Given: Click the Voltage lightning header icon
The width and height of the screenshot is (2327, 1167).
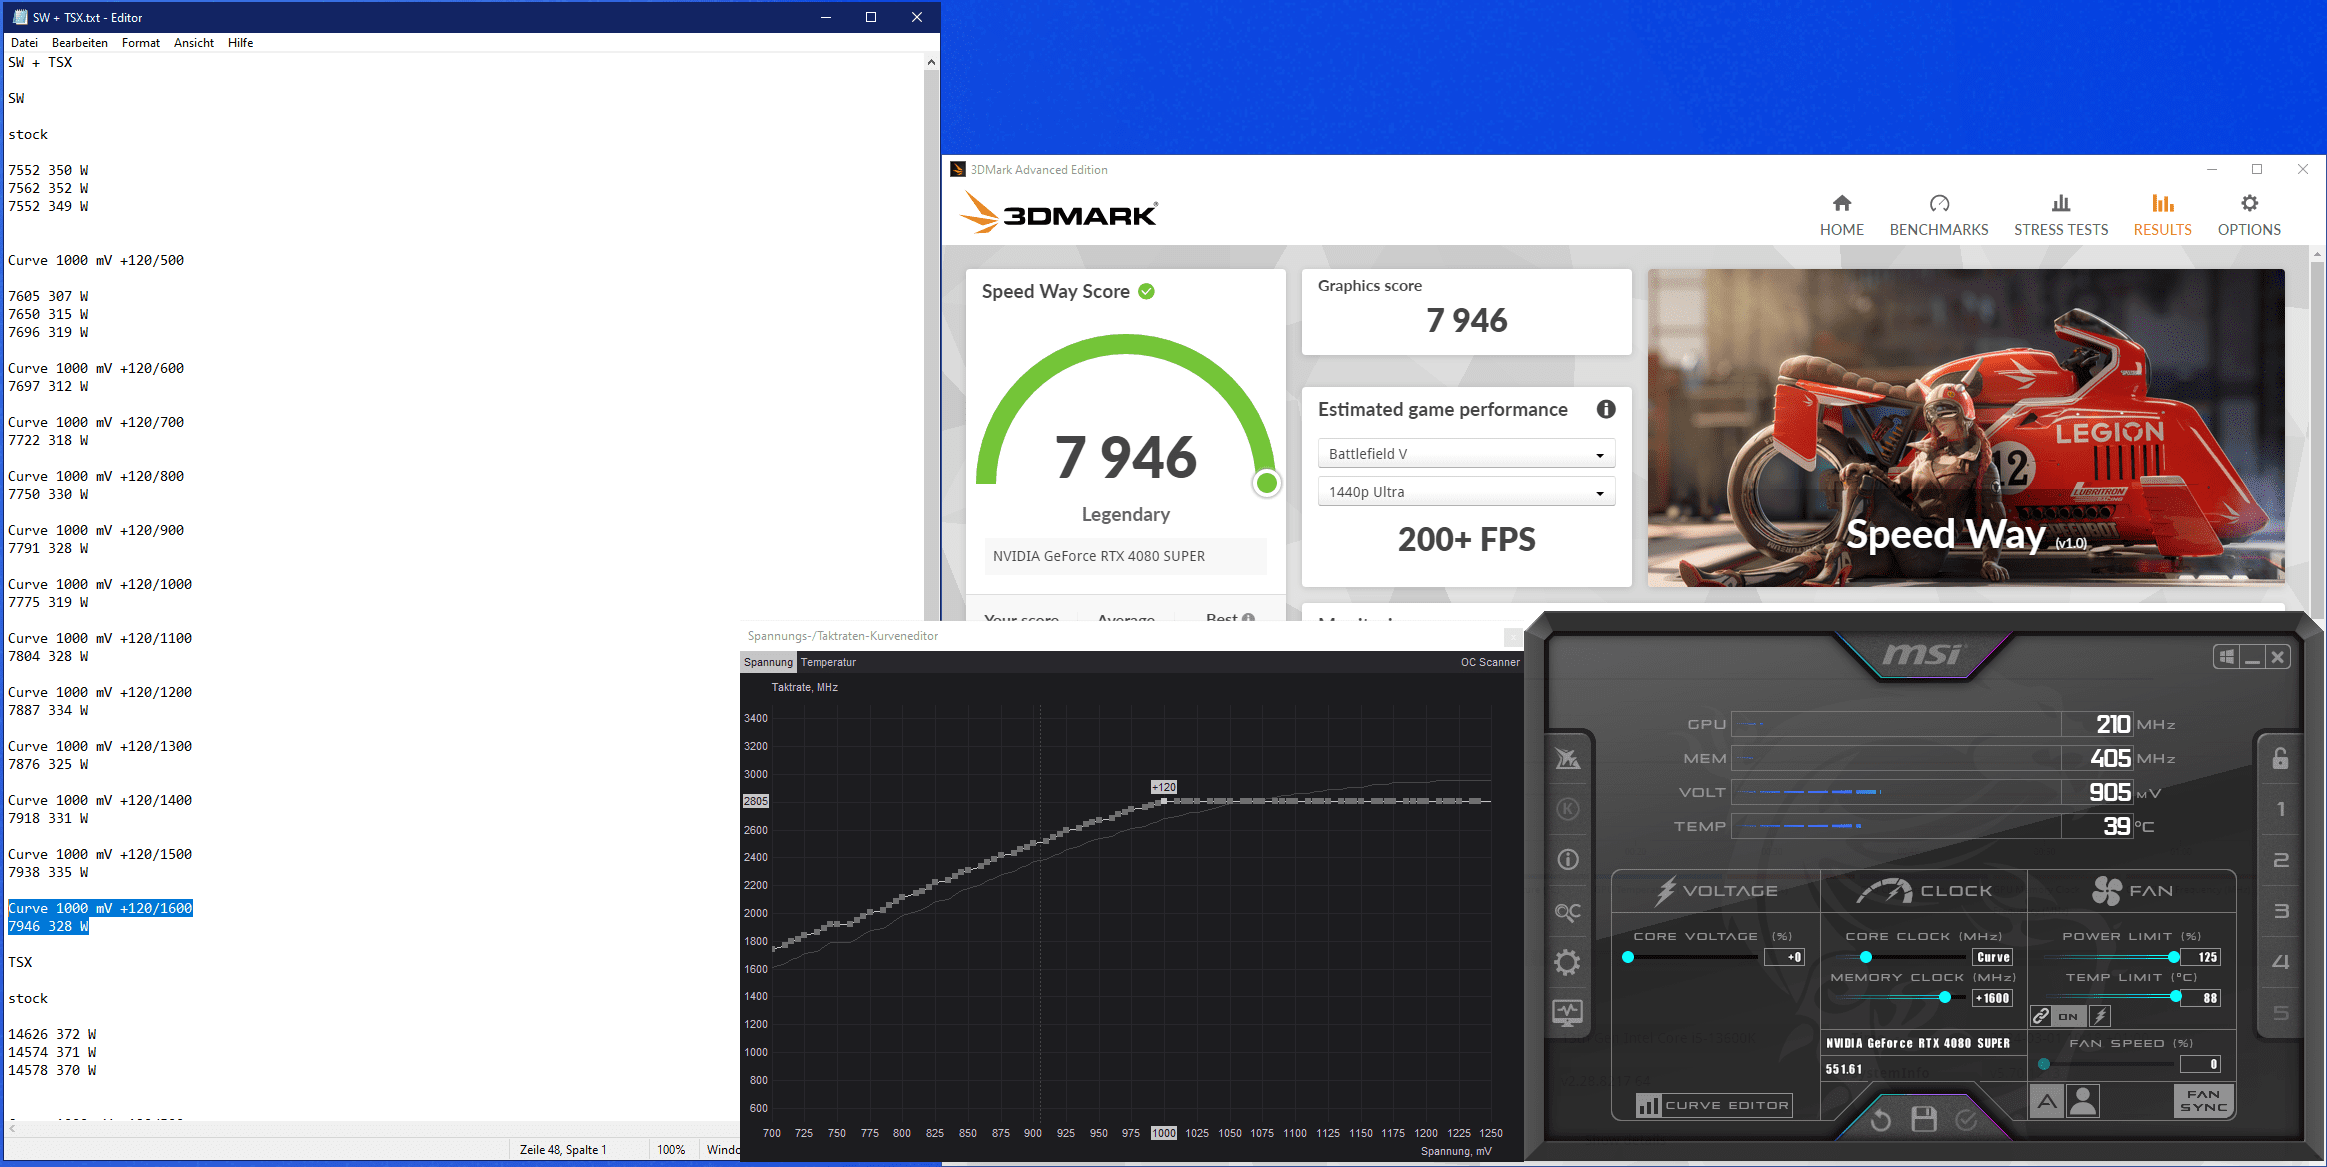Looking at the screenshot, I should click(x=1665, y=890).
